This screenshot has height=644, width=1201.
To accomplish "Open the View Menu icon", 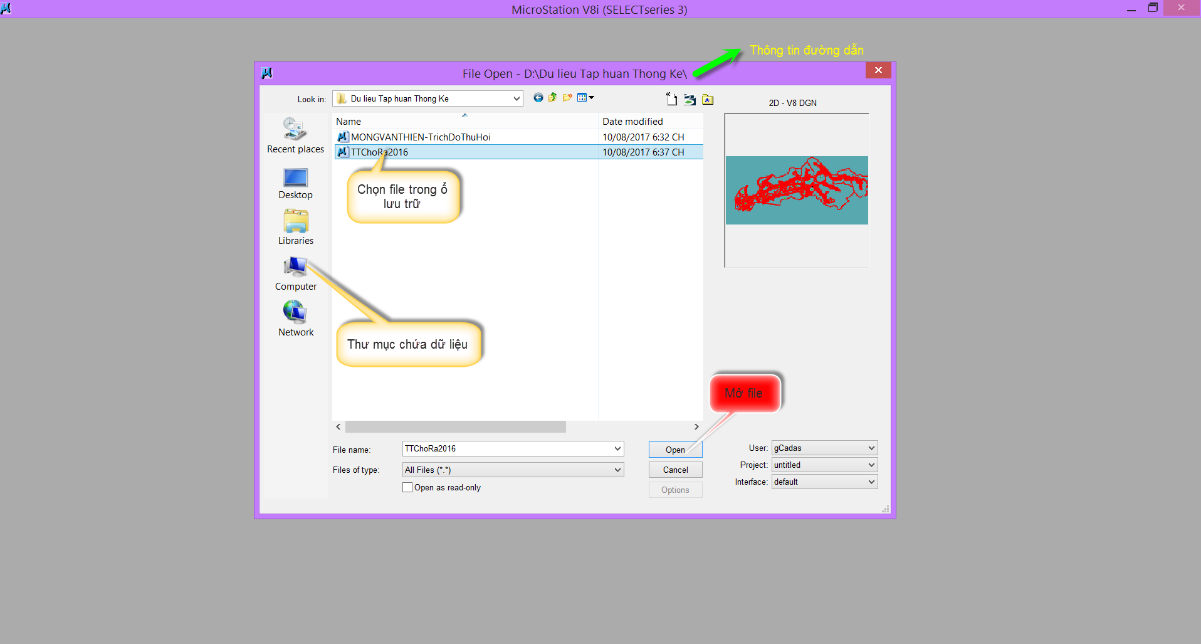I will (x=584, y=98).
